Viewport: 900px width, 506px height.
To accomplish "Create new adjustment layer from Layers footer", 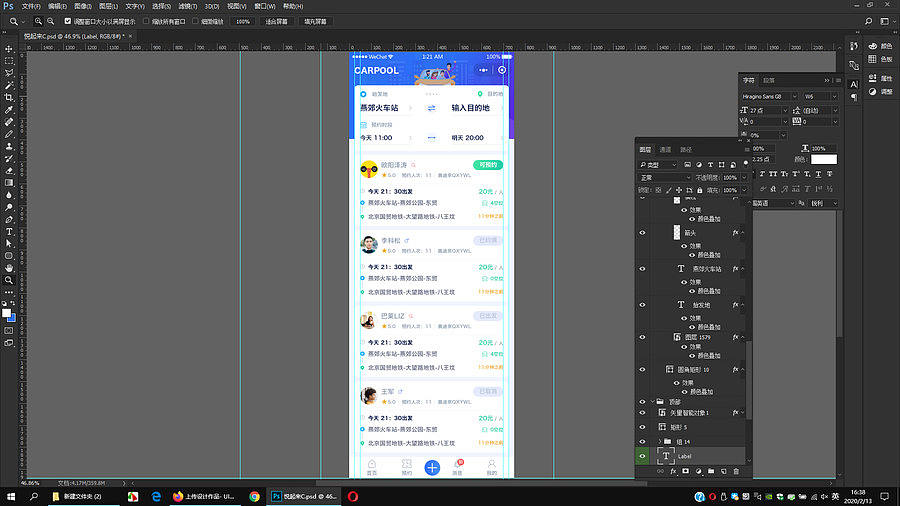I will [x=699, y=472].
